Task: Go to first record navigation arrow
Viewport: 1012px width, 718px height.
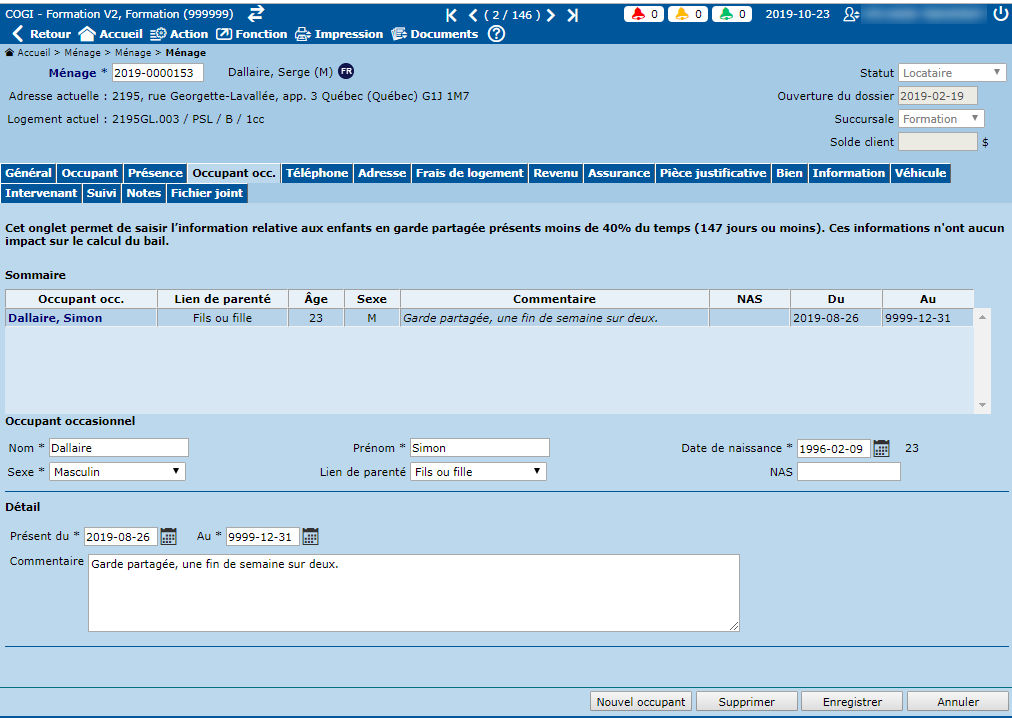Action: coord(451,15)
